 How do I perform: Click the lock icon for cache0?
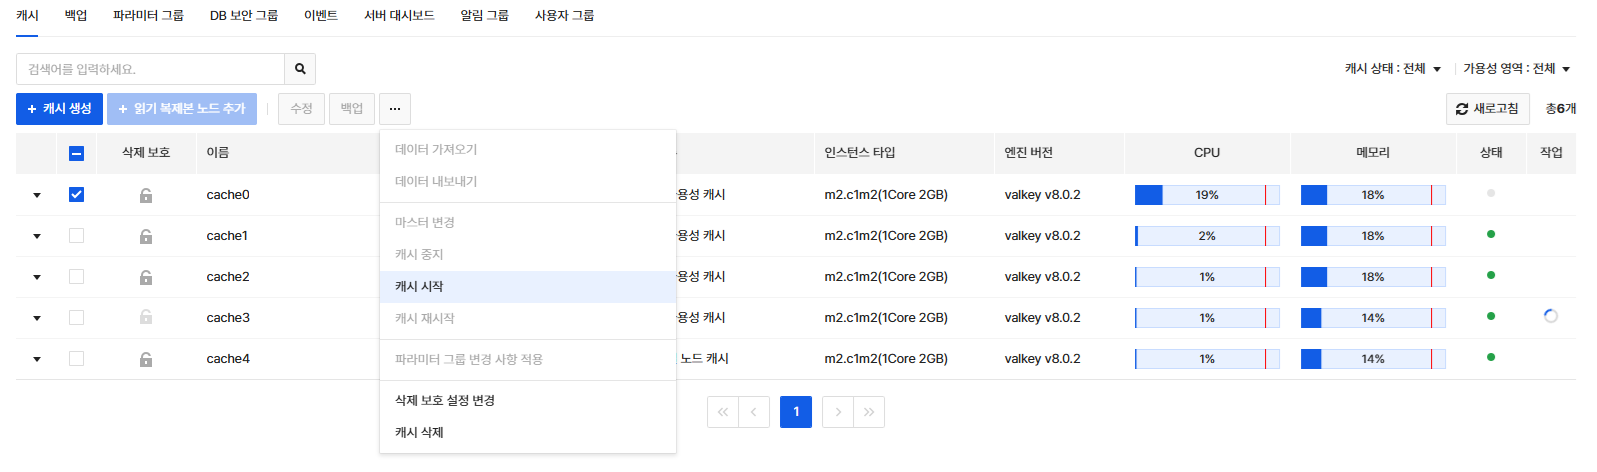click(146, 195)
